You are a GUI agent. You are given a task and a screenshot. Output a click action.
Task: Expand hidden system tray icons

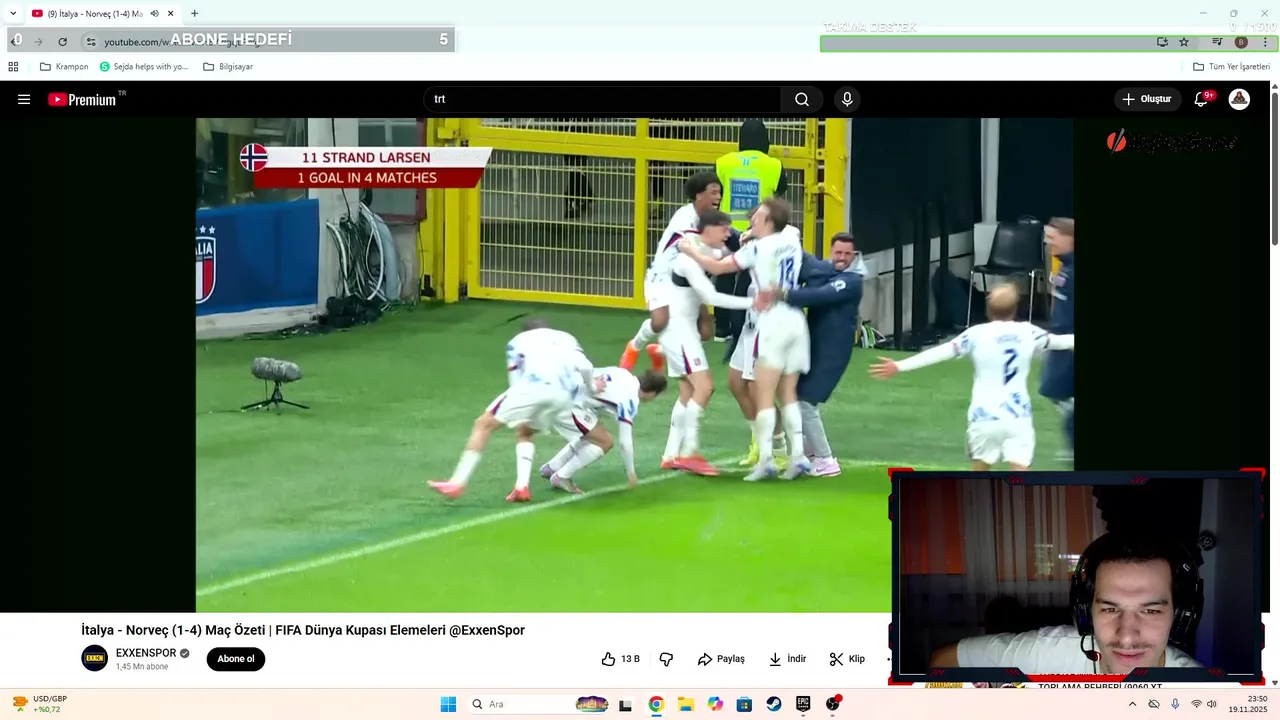(1132, 704)
